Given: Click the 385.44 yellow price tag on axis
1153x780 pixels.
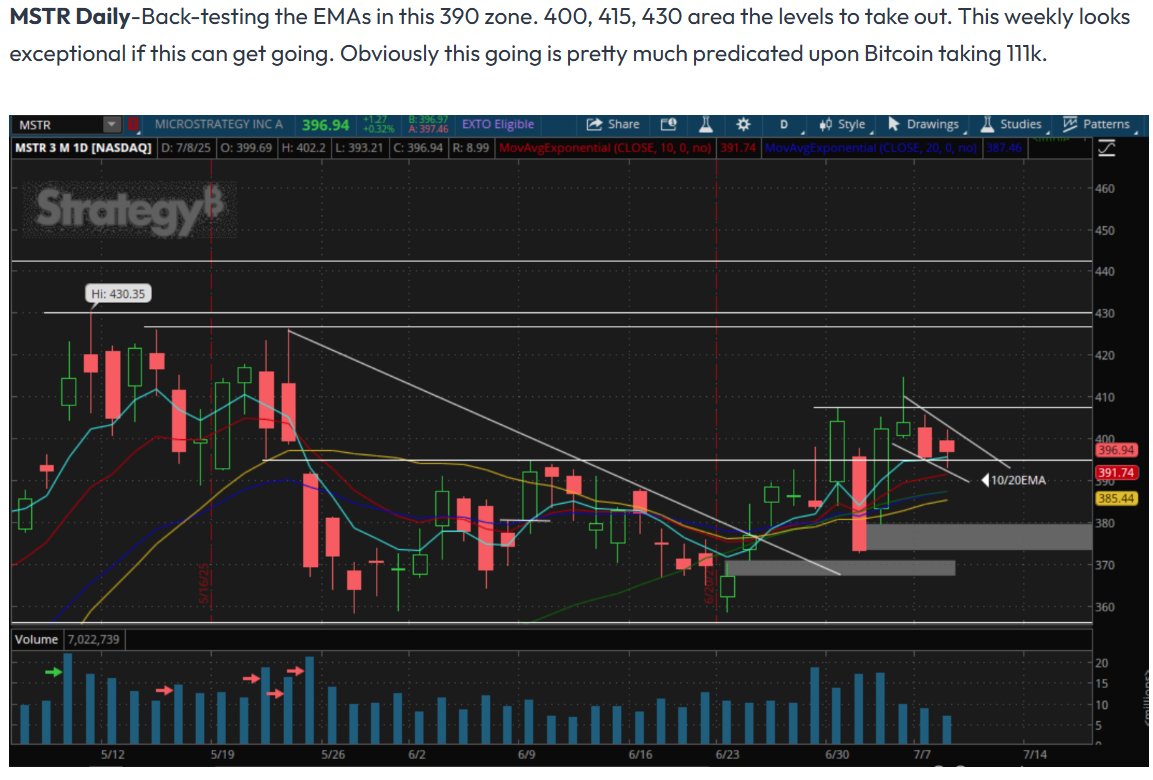Looking at the screenshot, I should pos(1115,498).
